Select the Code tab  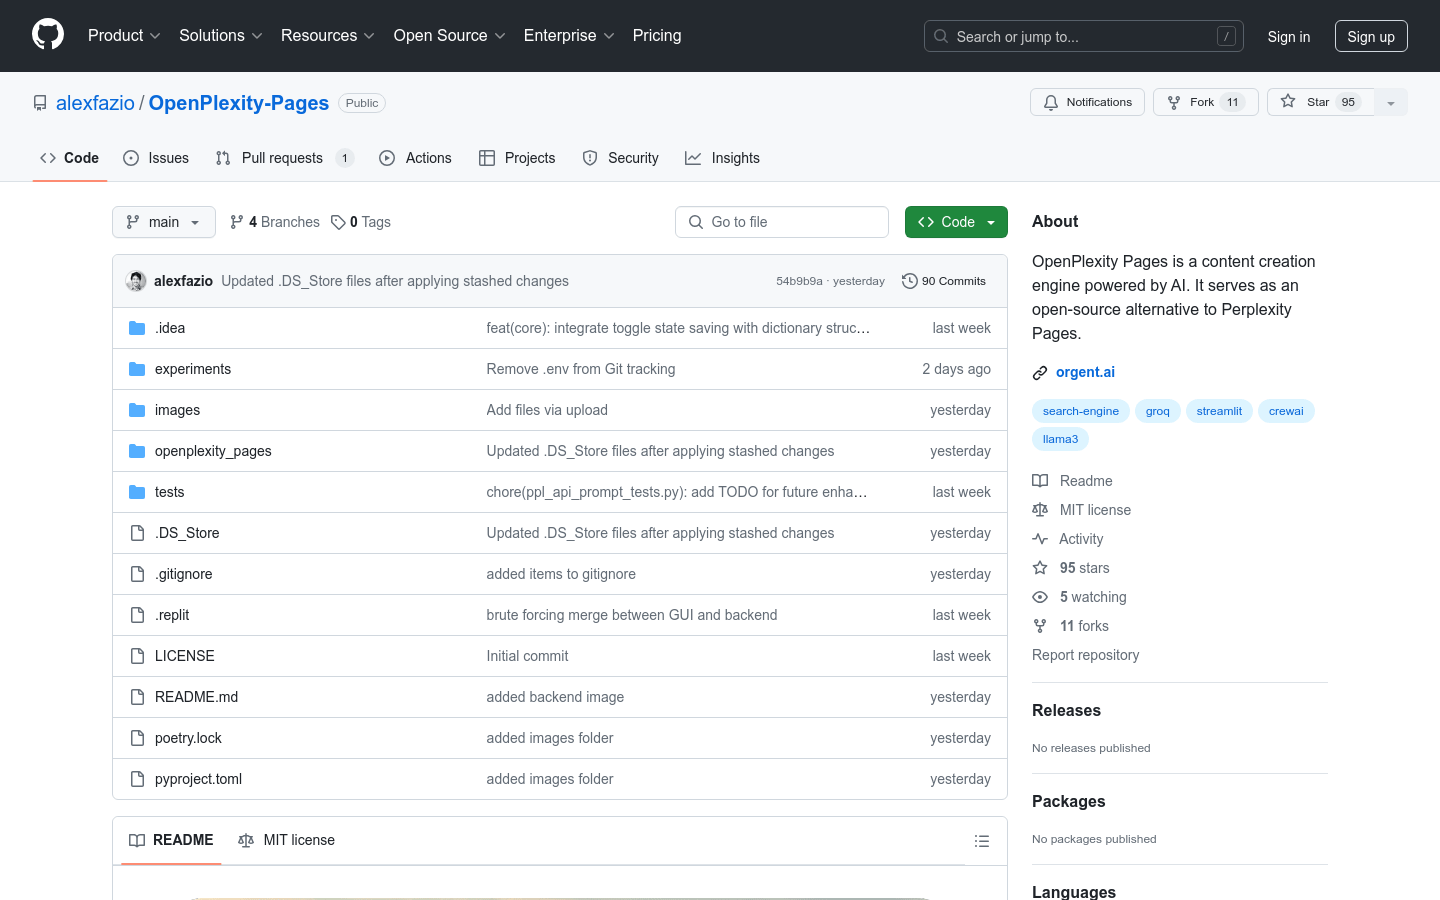(70, 158)
